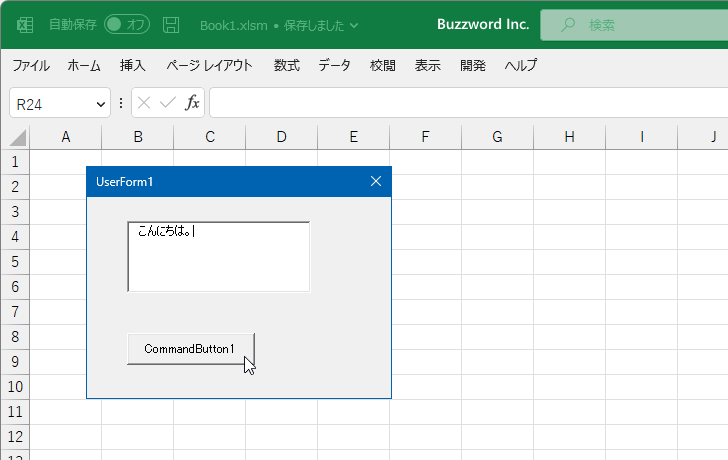This screenshot has height=460, width=728.
Task: Select row 8 header
Action: point(15,337)
